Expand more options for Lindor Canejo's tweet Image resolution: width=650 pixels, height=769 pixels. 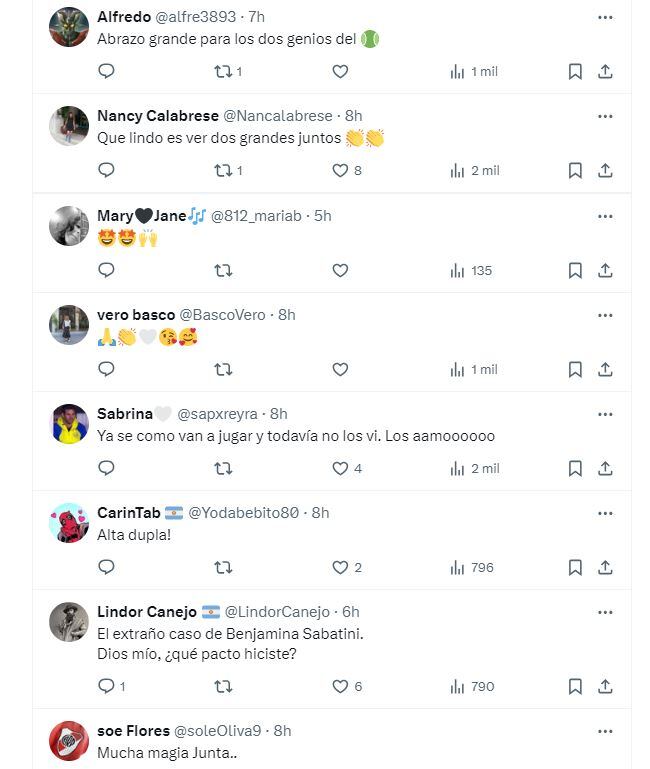click(605, 612)
